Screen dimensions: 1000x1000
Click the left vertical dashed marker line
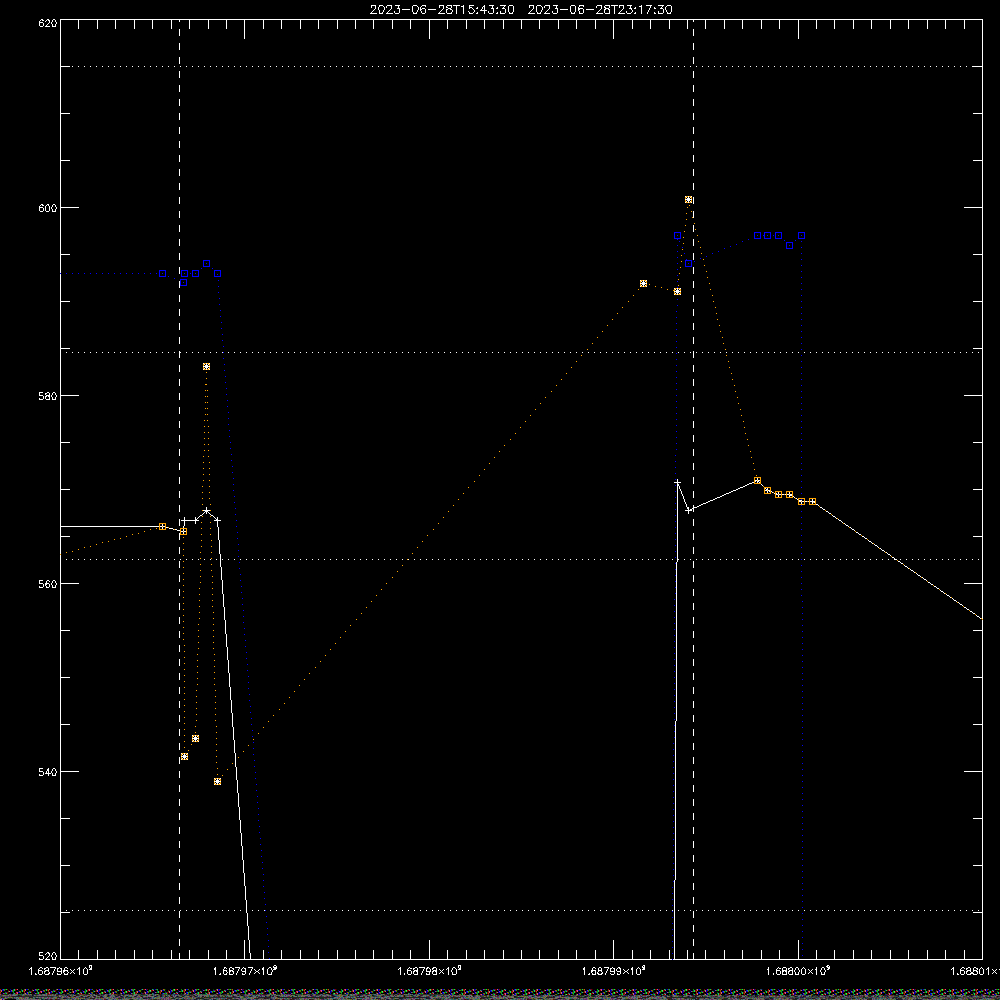coord(179,489)
